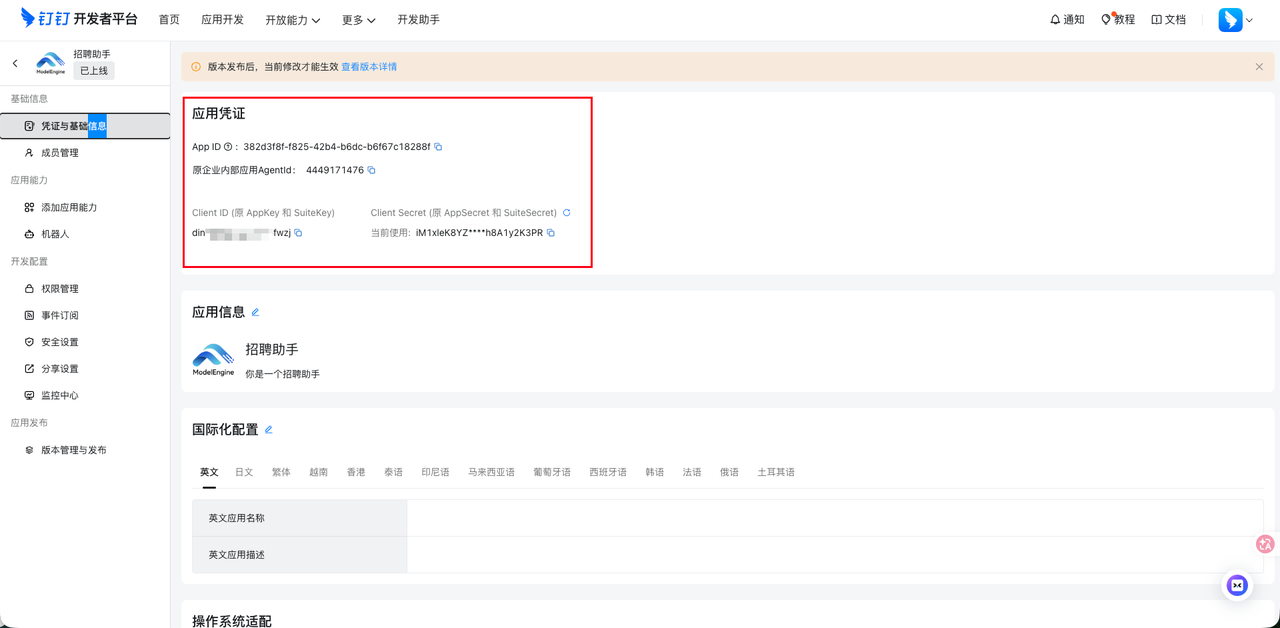
Task: Click App ID text 382d3f8f-f825-42b4-b6dc-b6f67c18288f
Action: coord(337,147)
